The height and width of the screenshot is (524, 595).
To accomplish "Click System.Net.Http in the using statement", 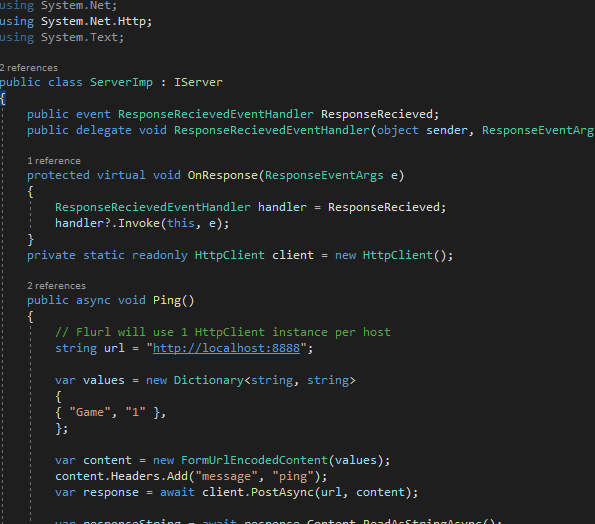I will point(93,21).
